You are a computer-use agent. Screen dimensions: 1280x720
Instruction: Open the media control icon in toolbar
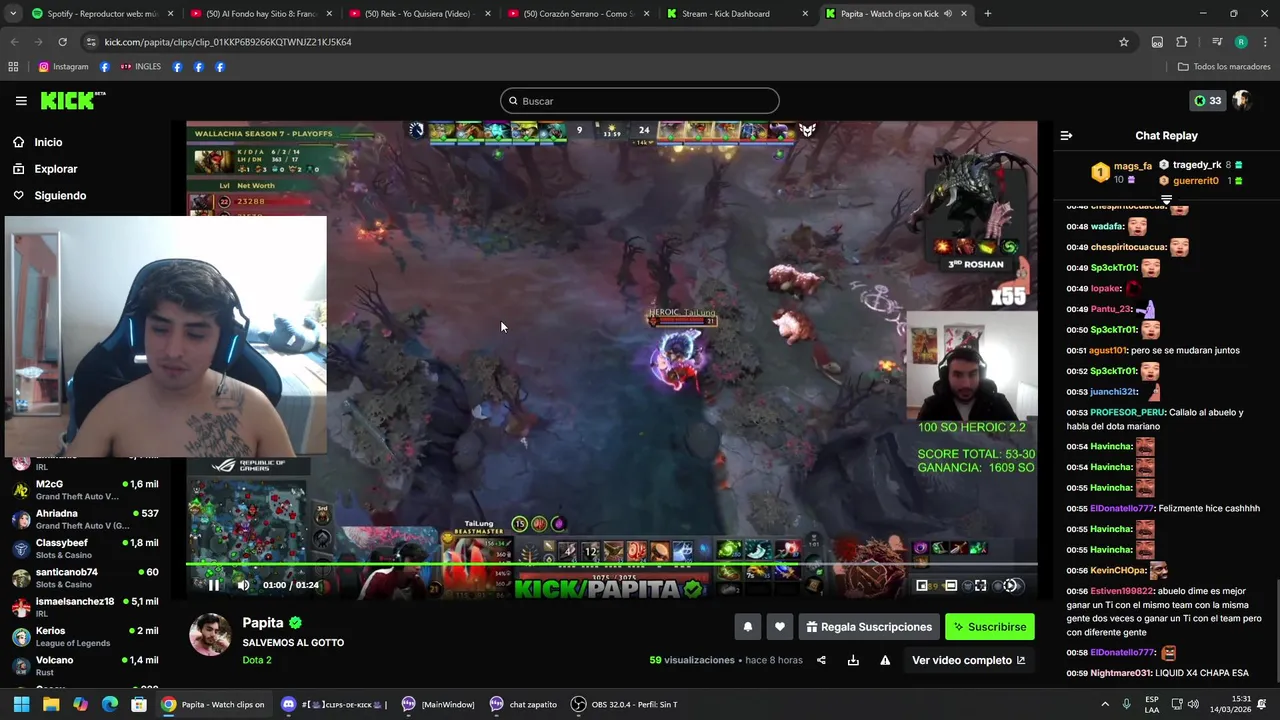click(1217, 42)
